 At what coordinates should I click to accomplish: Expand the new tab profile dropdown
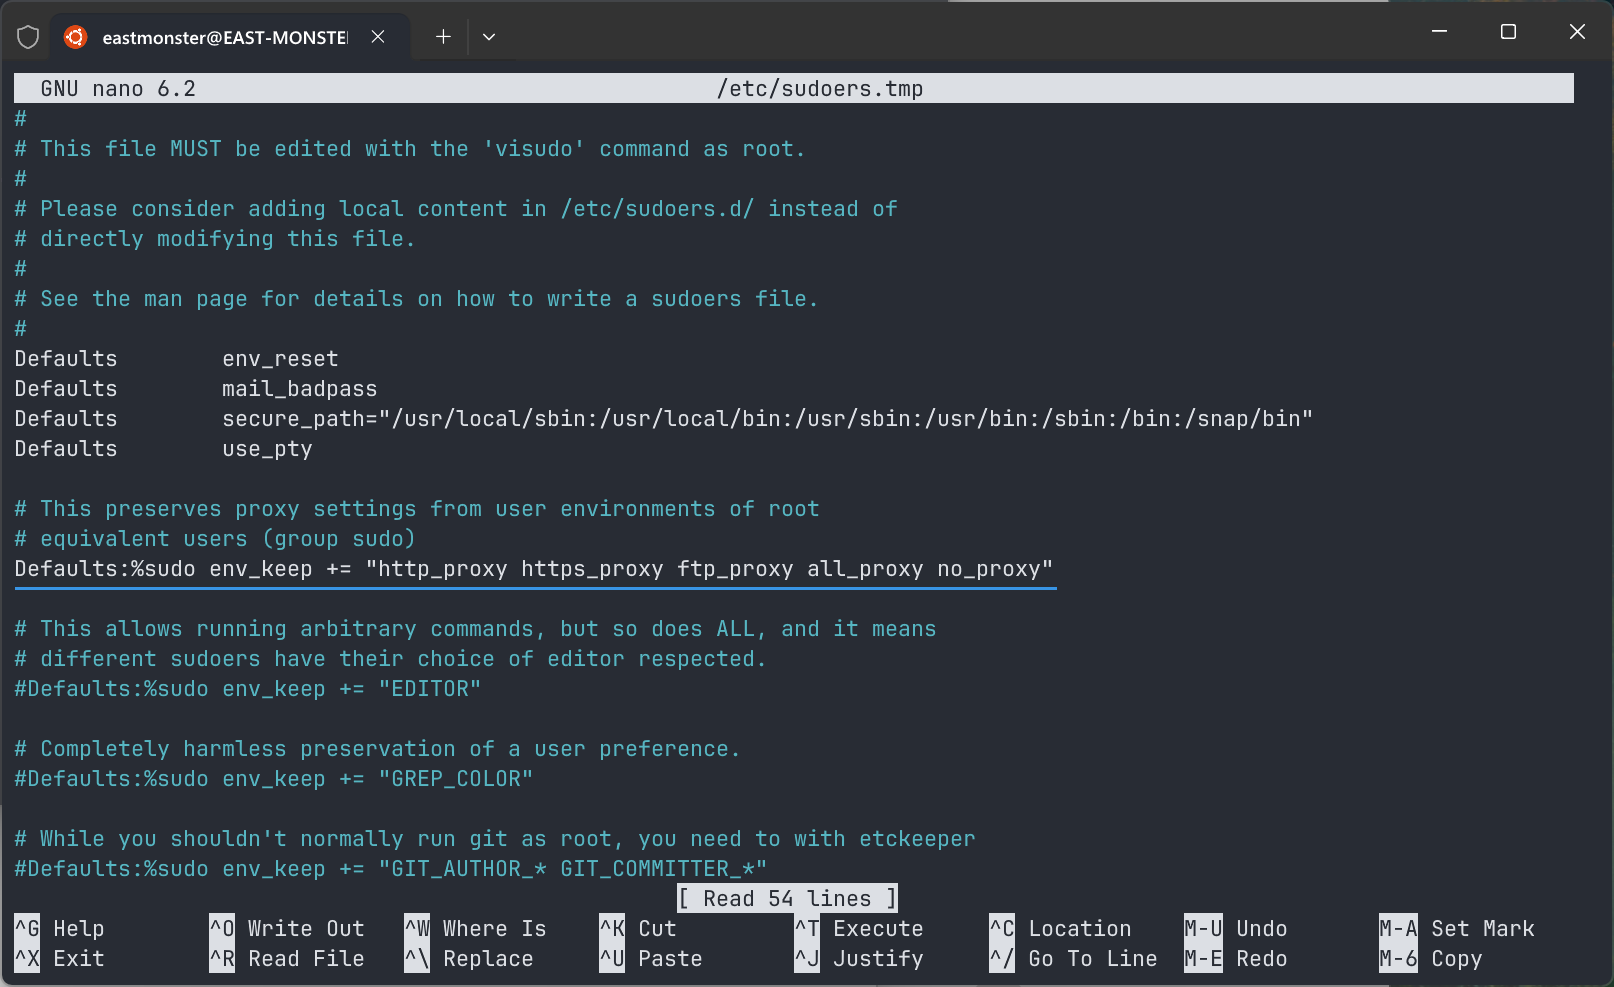click(x=489, y=37)
